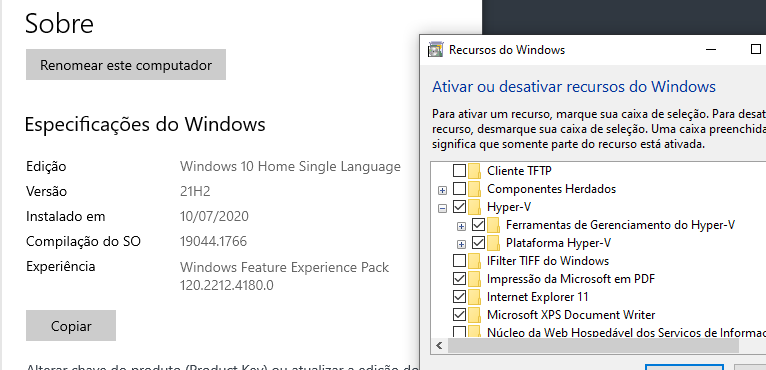Select the Plataforma Hyper-V label
This screenshot has height=370, width=766.
558,243
